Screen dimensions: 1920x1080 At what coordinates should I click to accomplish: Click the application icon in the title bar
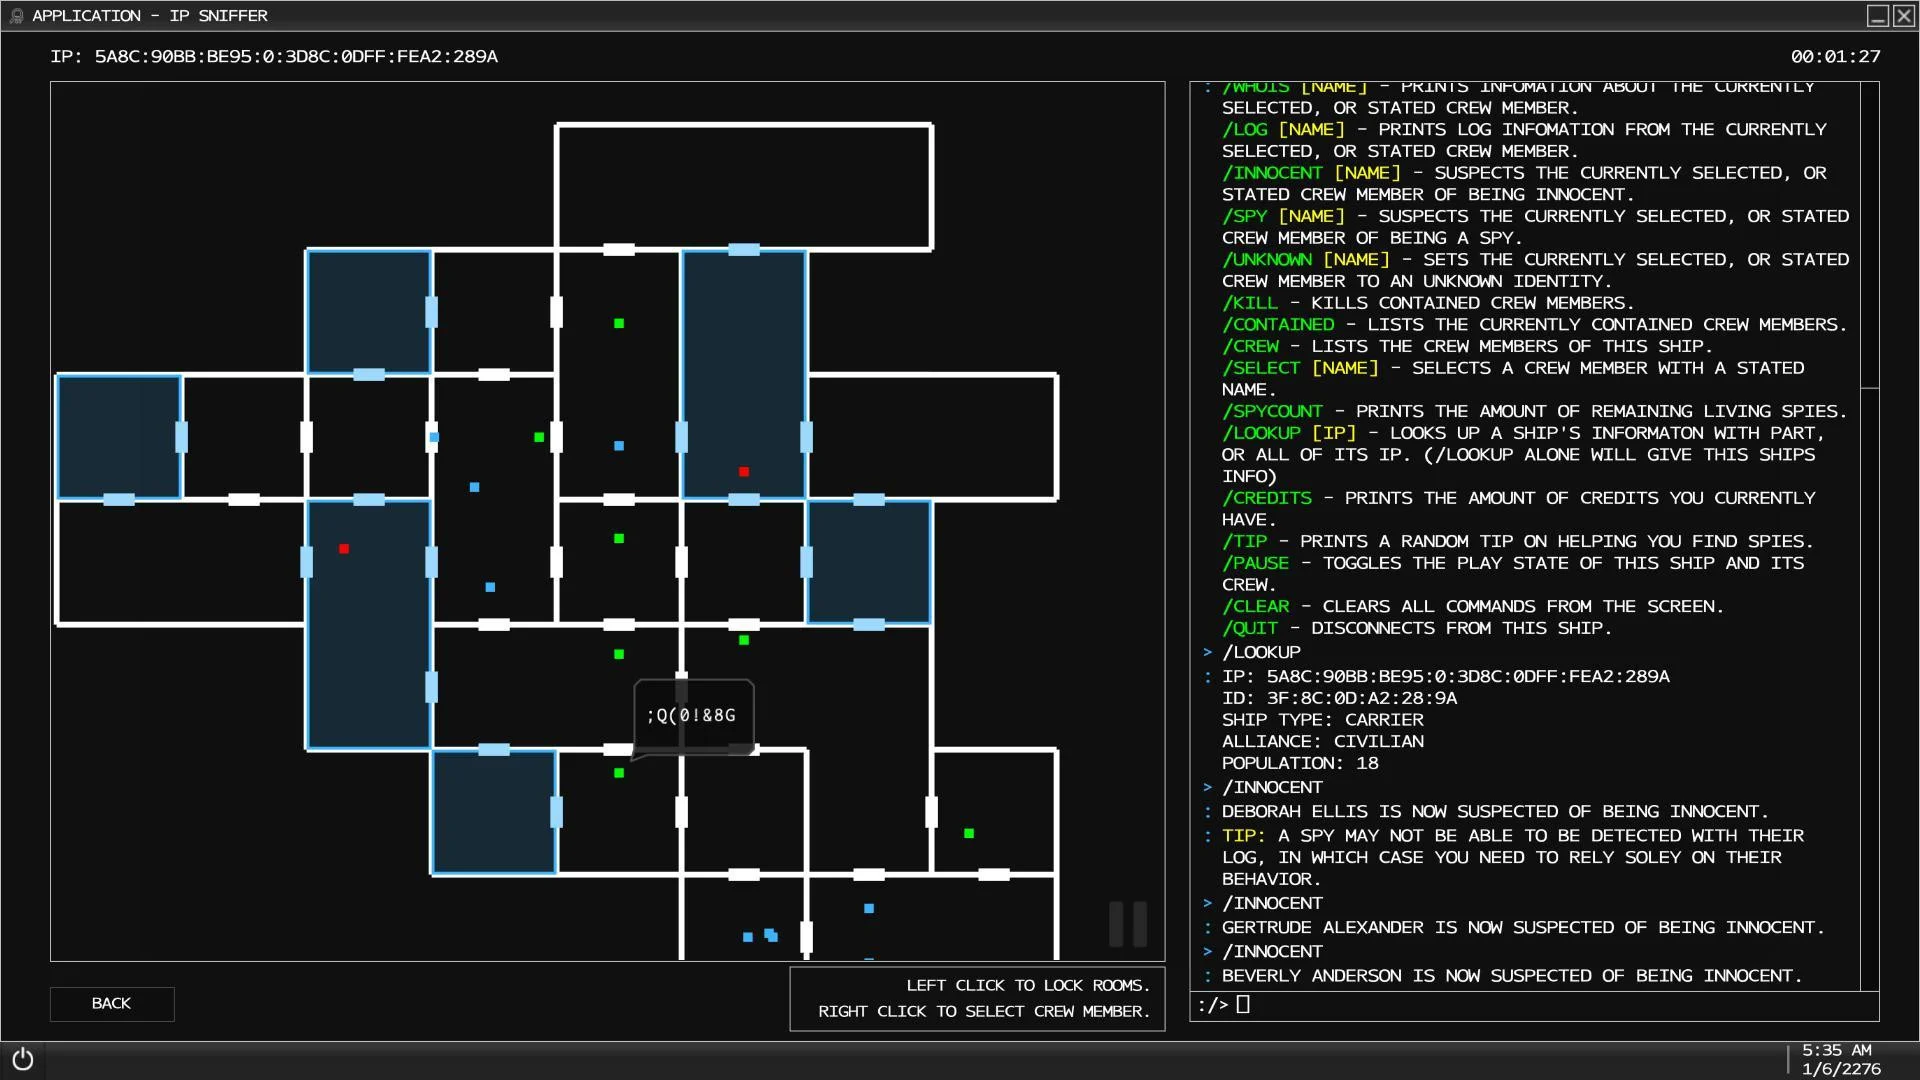(x=16, y=16)
